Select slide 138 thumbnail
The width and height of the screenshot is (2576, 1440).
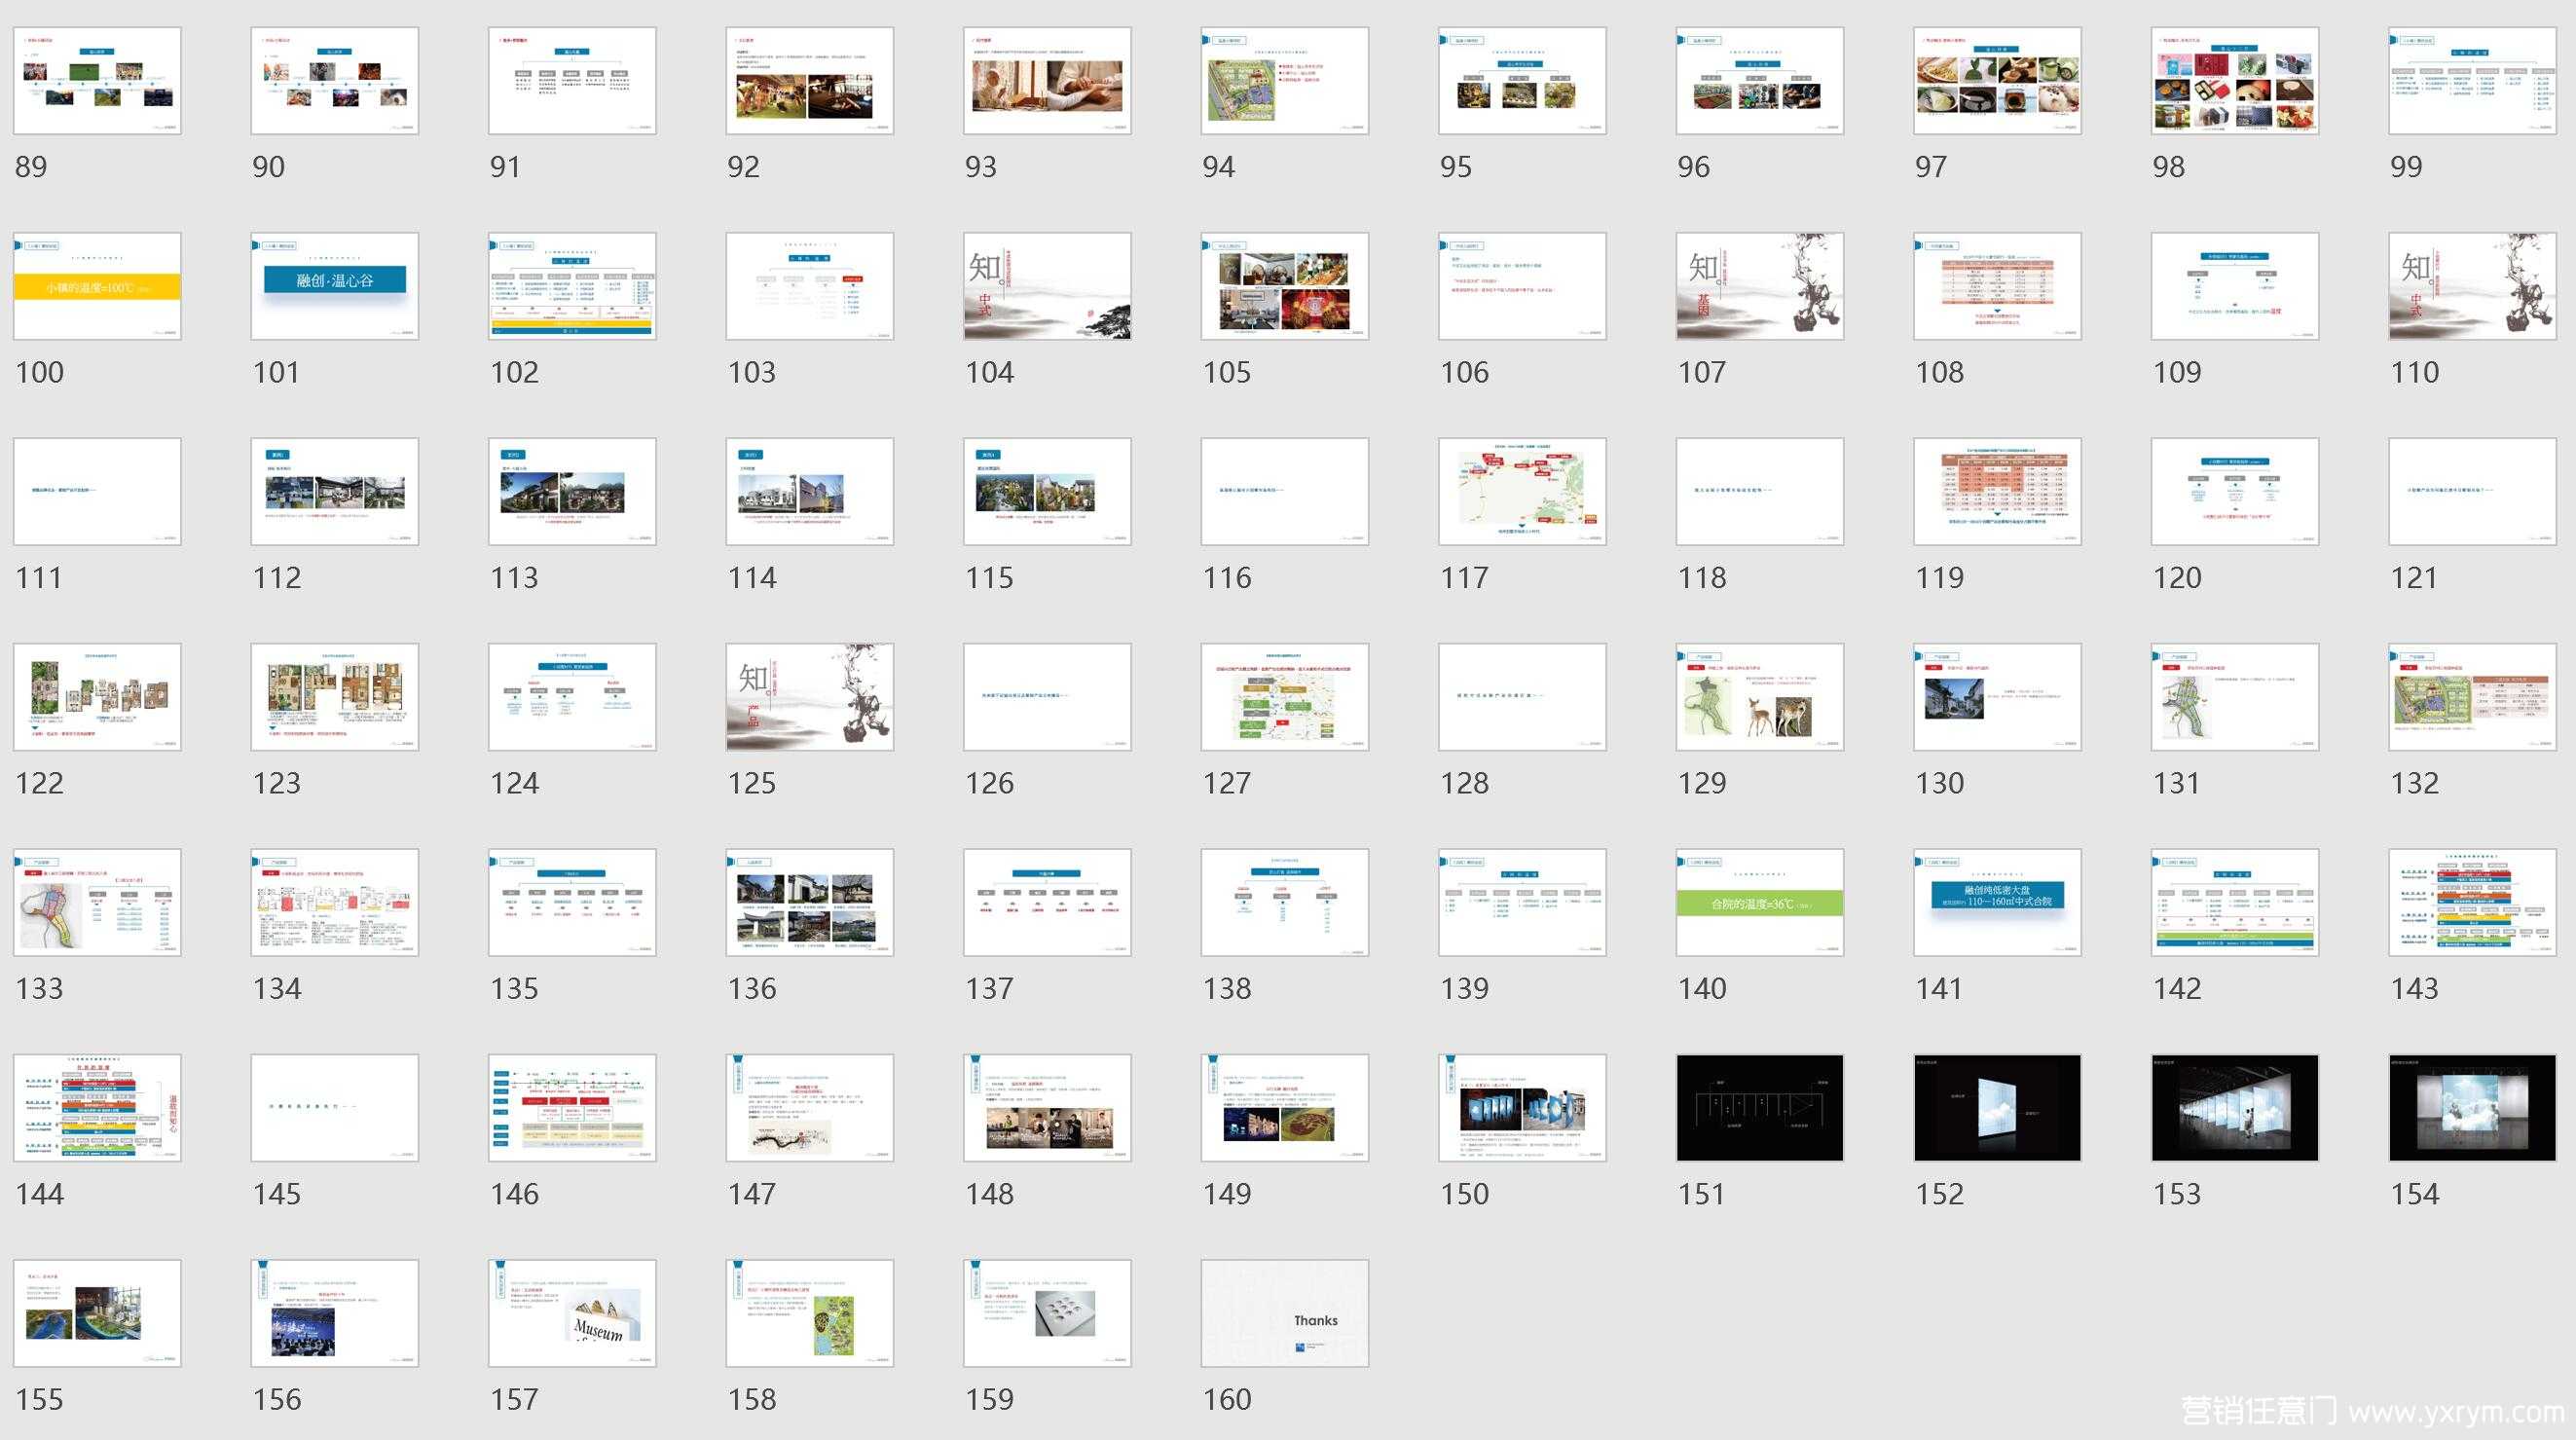click(x=1285, y=903)
